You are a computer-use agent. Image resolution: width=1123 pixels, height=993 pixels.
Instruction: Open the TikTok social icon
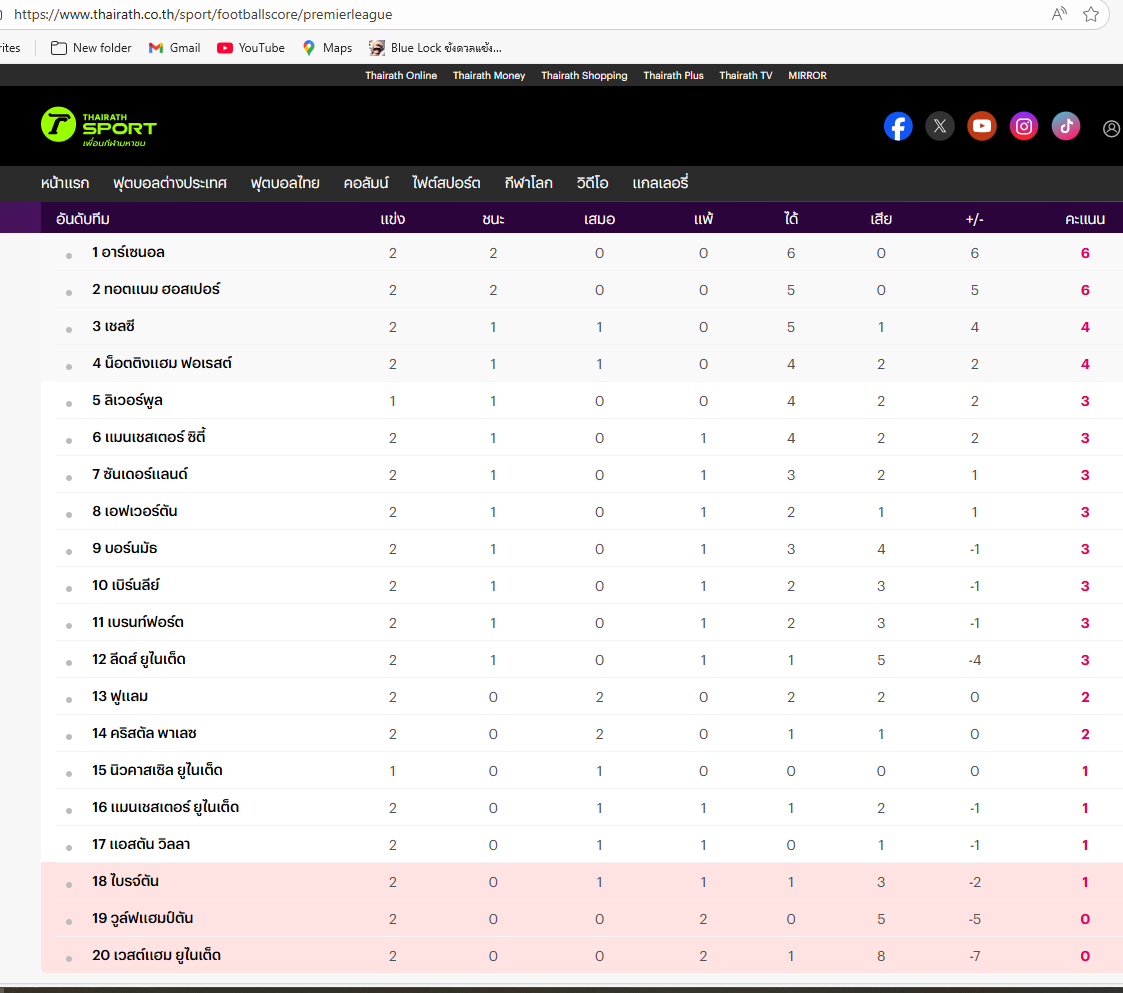coord(1066,127)
